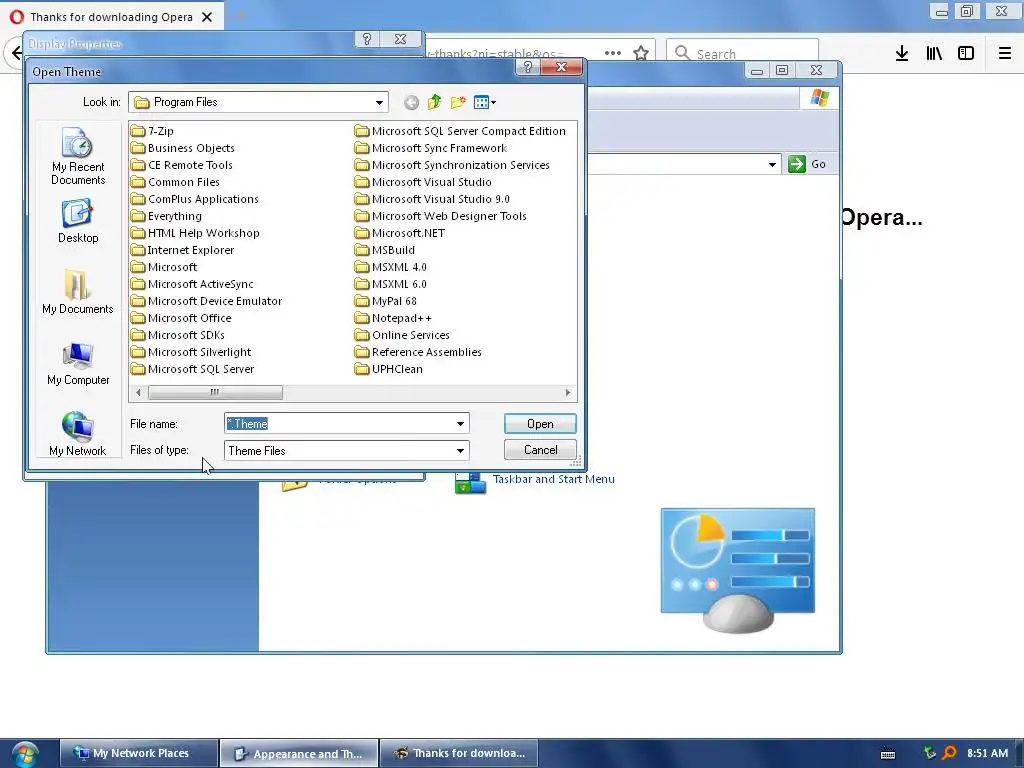Viewport: 1024px width, 768px height.
Task: Select the 'Thanks for downloading Opera' browser tab
Action: coord(111,17)
